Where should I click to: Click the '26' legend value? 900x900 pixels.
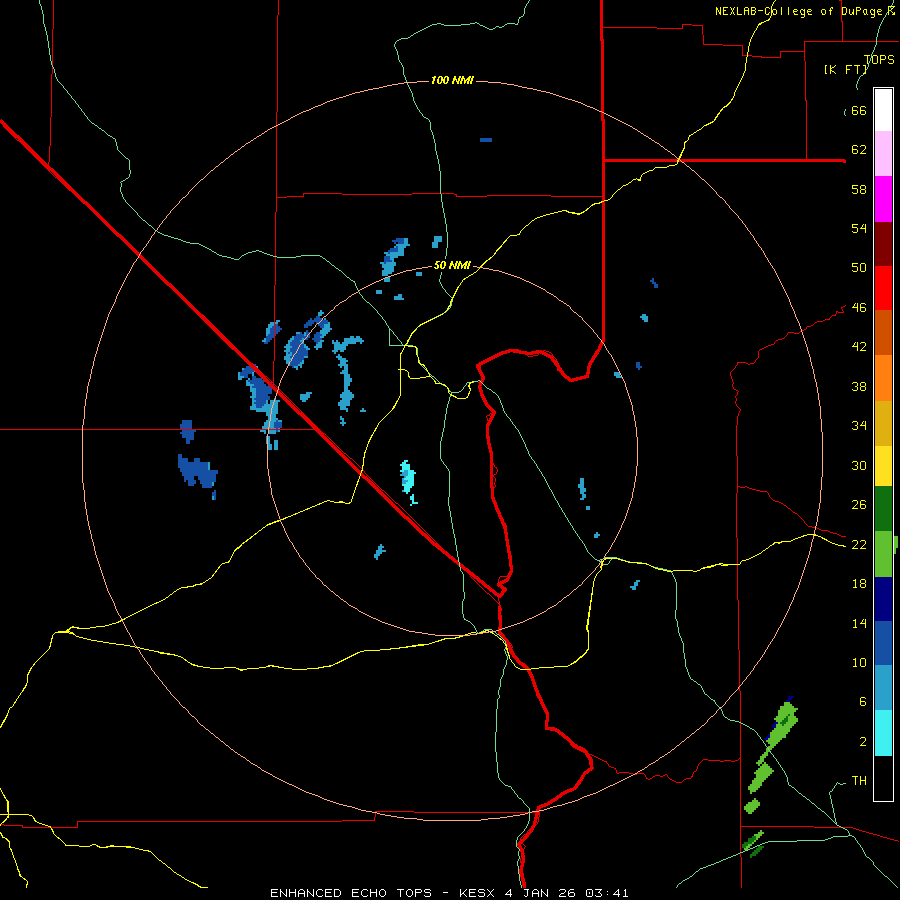pos(859,505)
